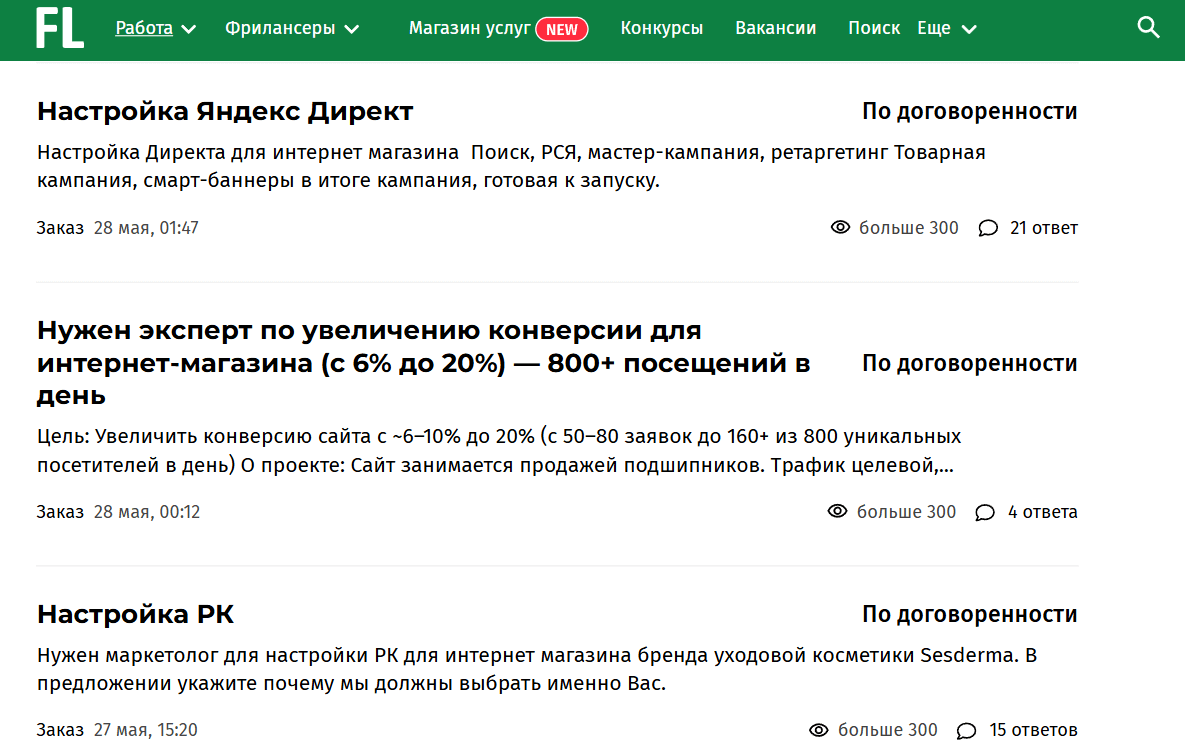Click description starting Цель: Увеличить конверсию сайта
Viewport: 1185px width, 756px height.
499,451
